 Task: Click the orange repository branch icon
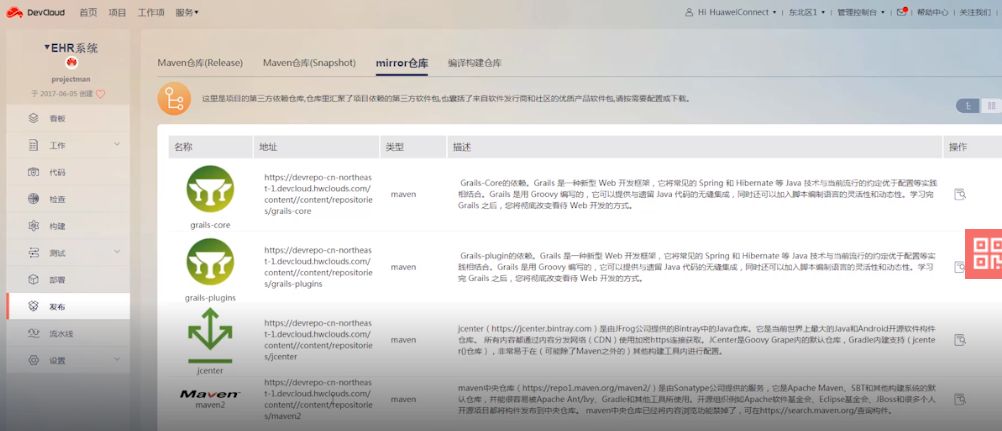[x=174, y=98]
